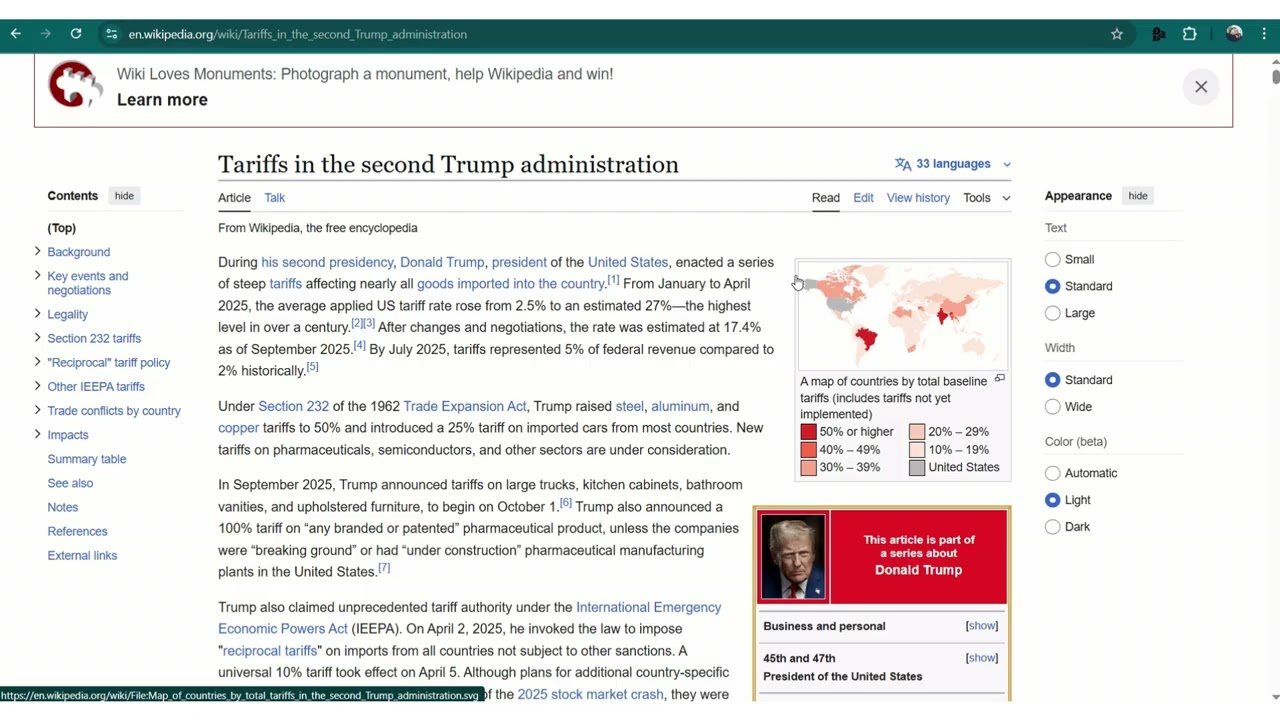Screen dimensions: 1280x720
Task: Open reference footnote [1]
Action: coord(613,280)
